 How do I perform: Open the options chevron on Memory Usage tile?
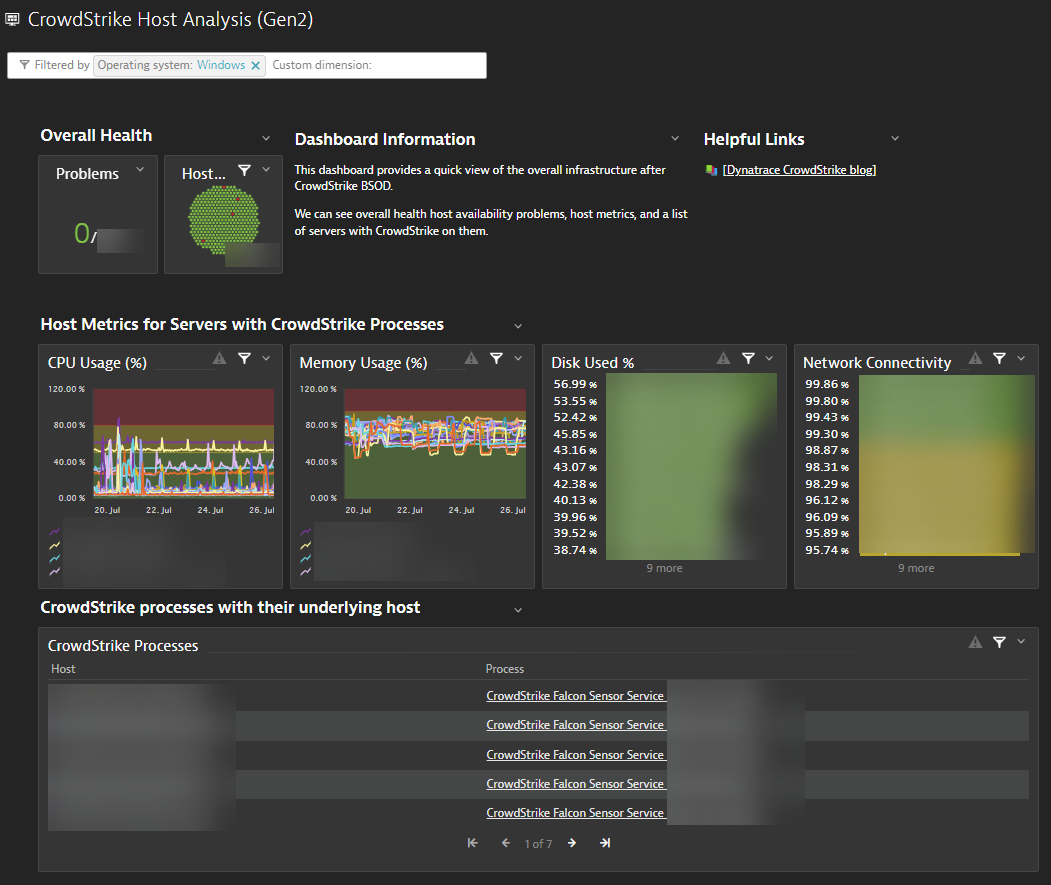pyautogui.click(x=520, y=358)
